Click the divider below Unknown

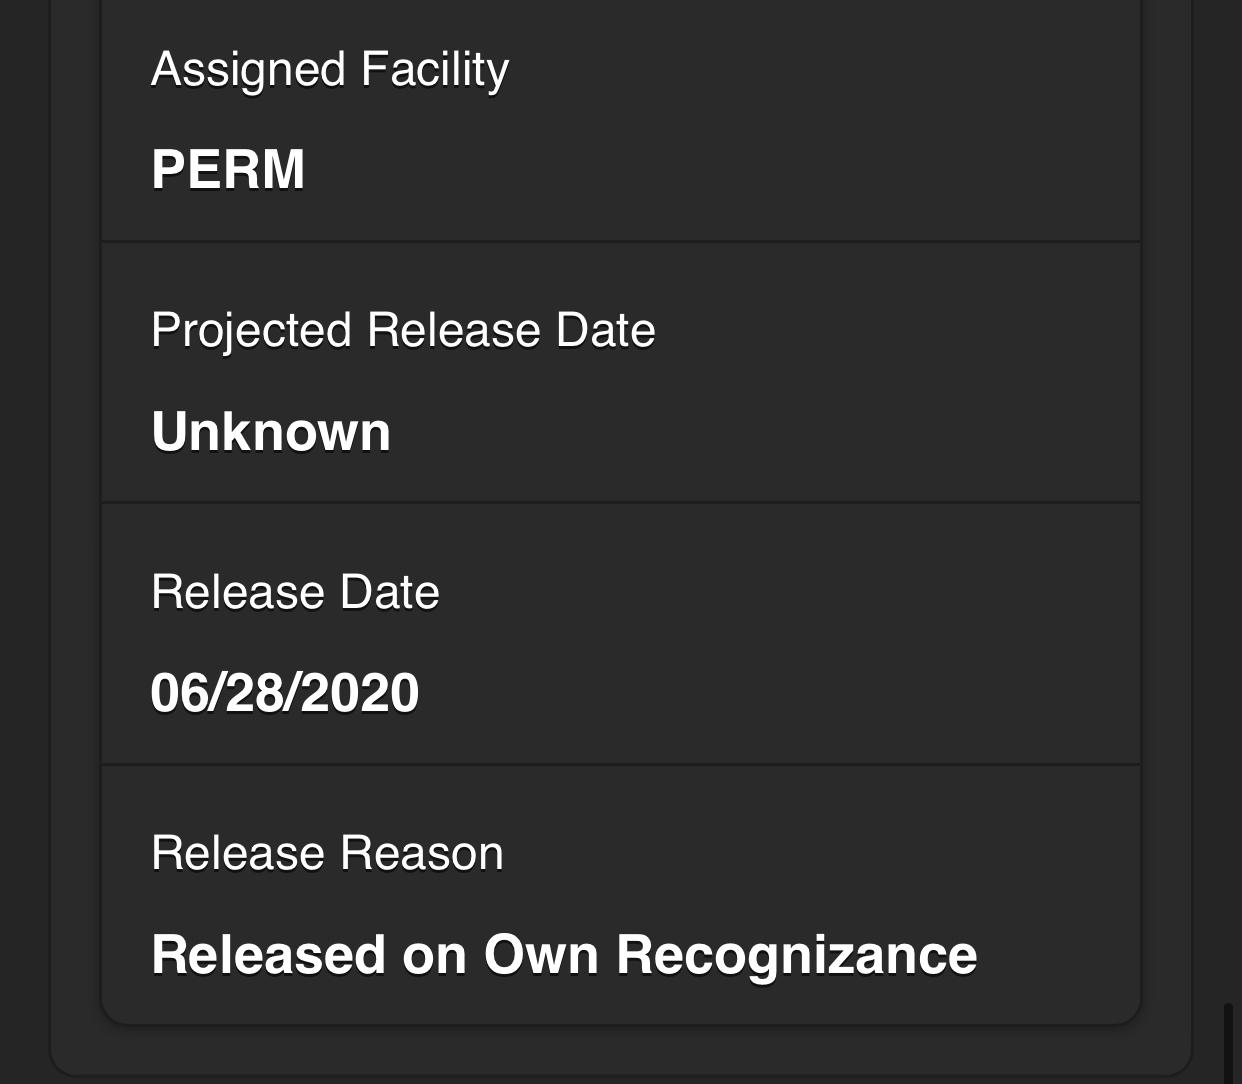(x=620, y=502)
